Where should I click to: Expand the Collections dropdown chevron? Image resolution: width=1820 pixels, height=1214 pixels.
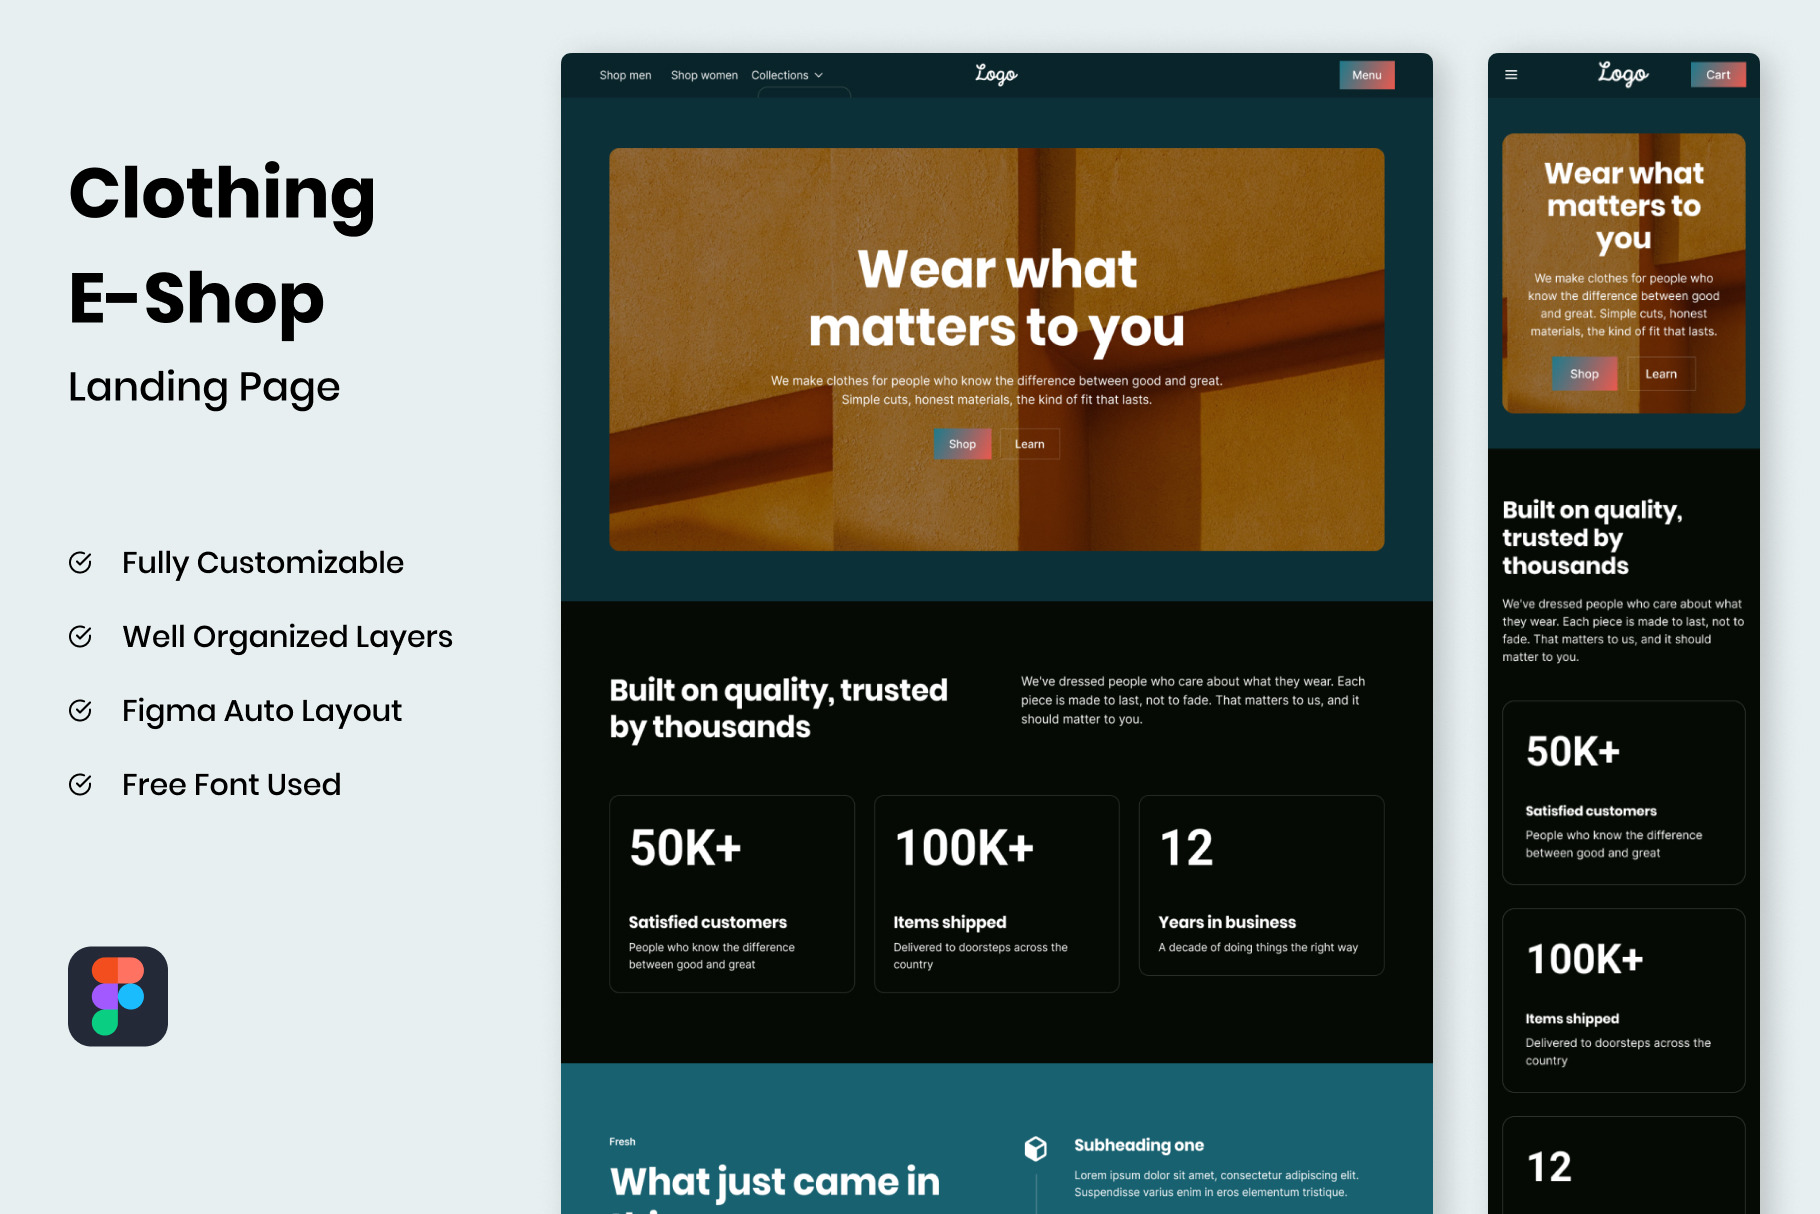819,76
